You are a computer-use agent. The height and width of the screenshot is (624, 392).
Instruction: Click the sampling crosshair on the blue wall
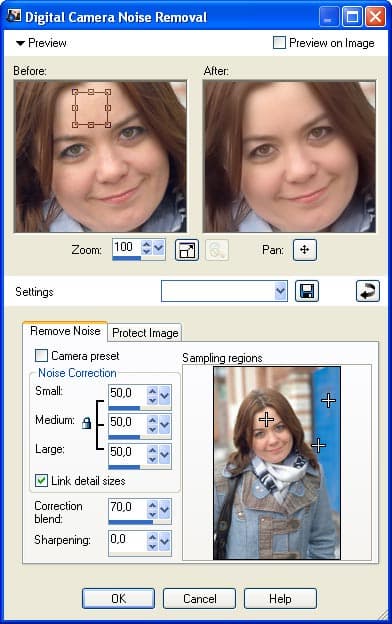coord(328,400)
